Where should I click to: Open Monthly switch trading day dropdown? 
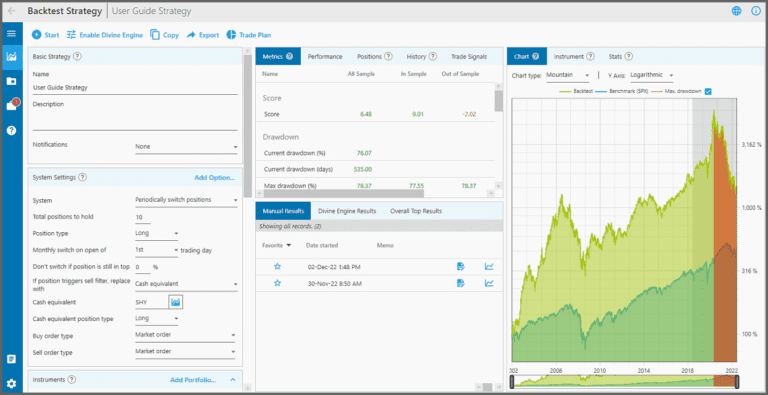157,250
